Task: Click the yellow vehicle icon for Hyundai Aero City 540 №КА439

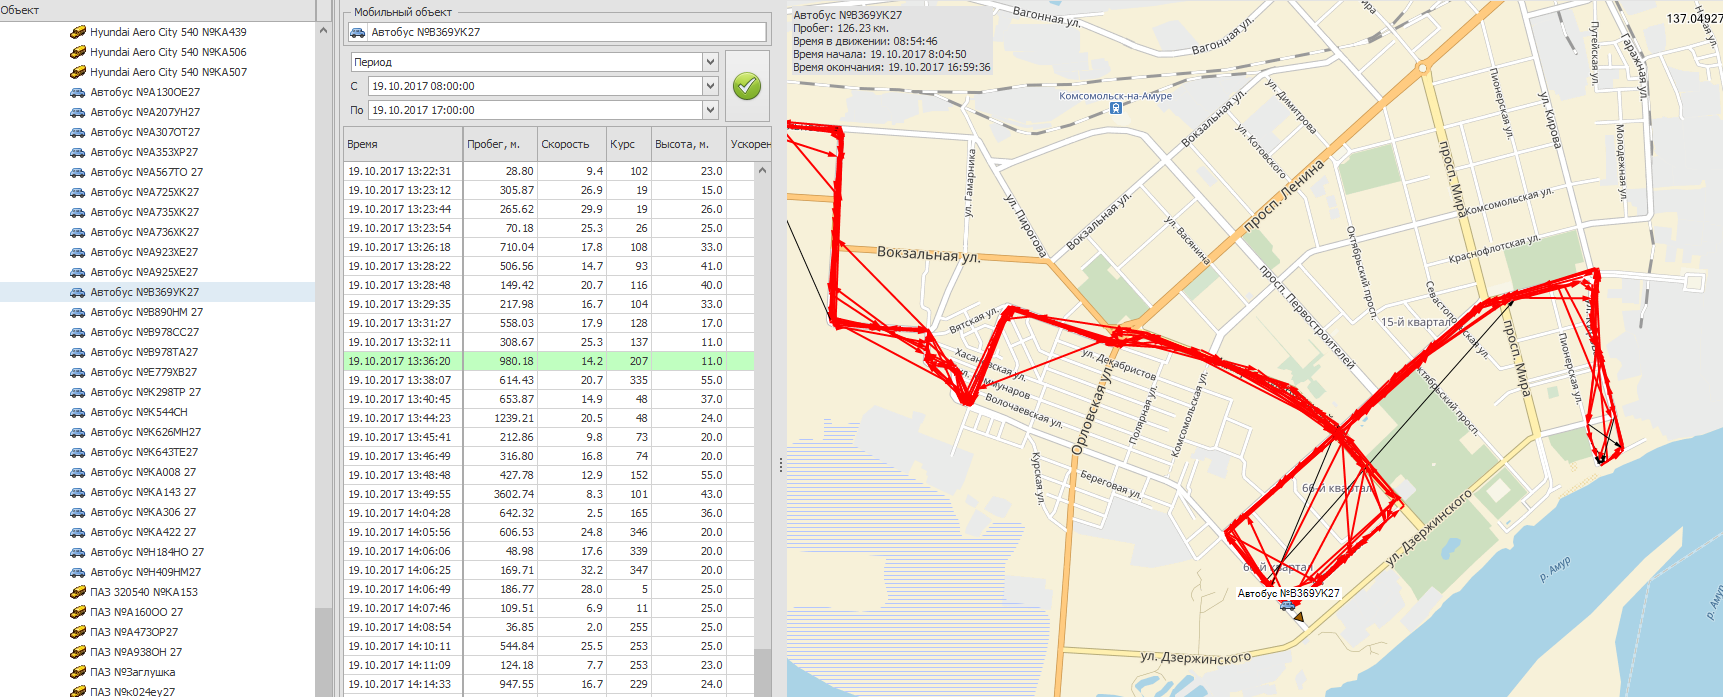Action: (77, 32)
